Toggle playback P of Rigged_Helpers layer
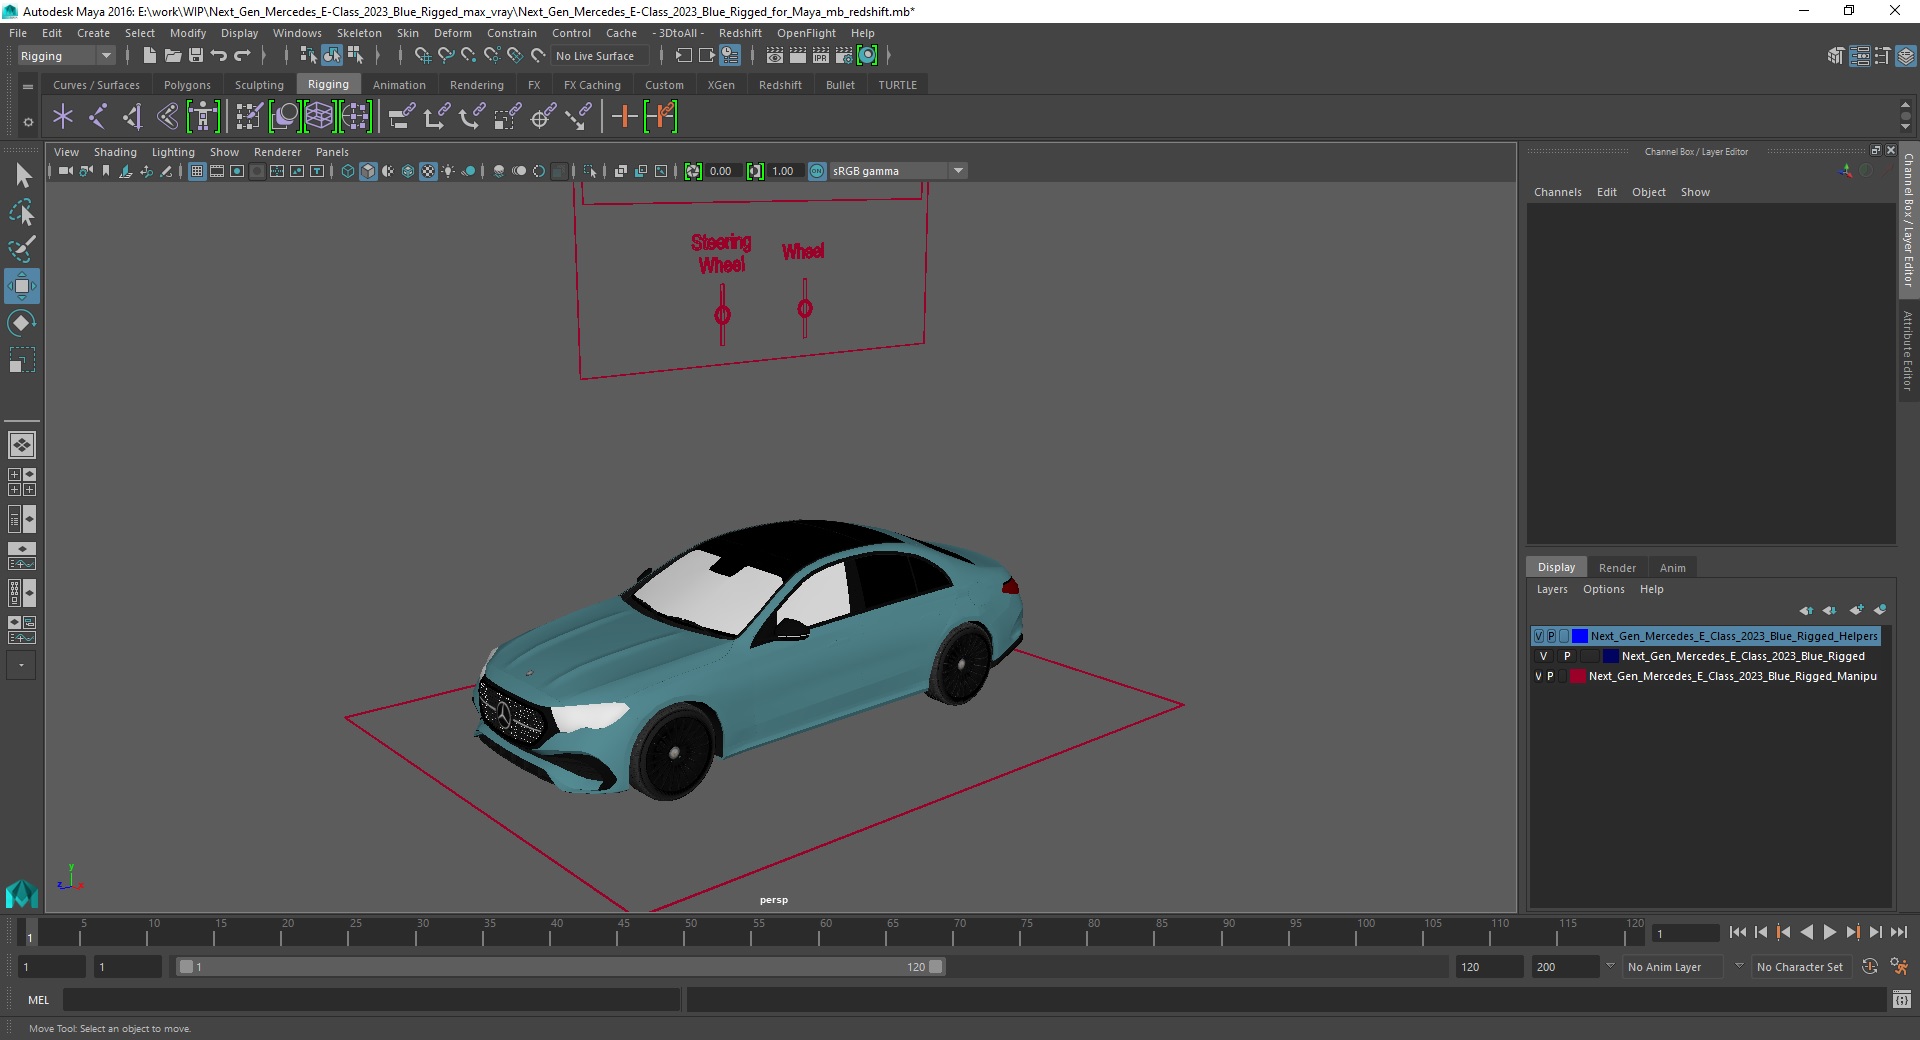Image resolution: width=1920 pixels, height=1040 pixels. point(1552,636)
